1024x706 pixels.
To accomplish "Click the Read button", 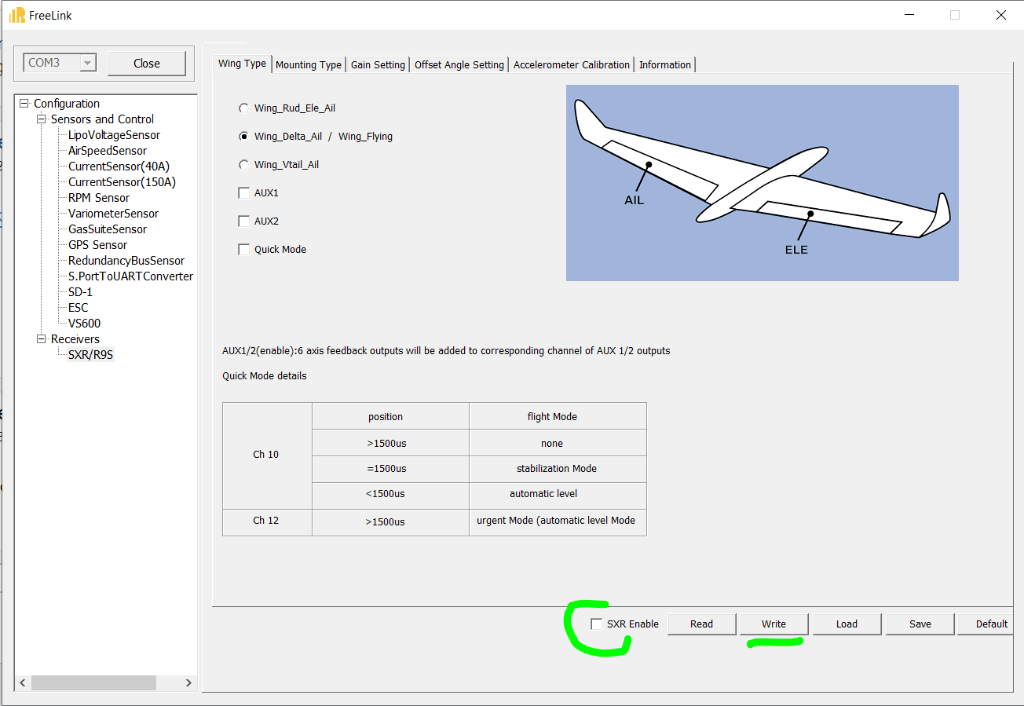I will (x=701, y=624).
